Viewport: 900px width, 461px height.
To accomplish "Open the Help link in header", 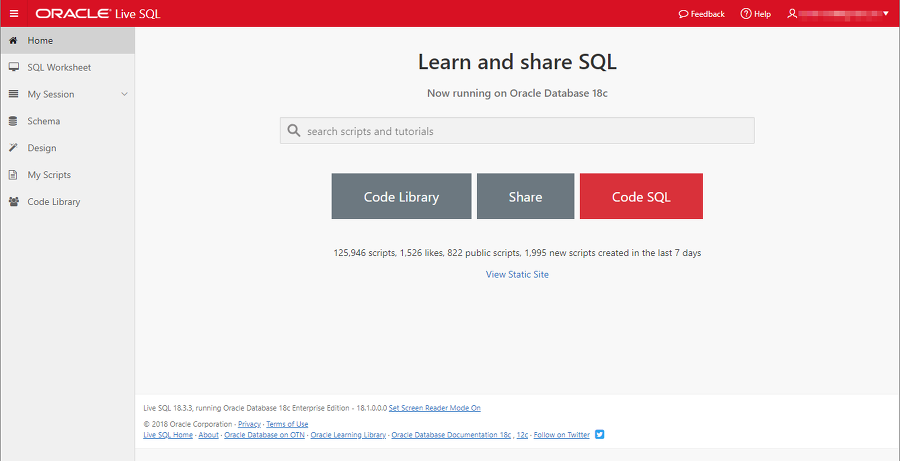I will point(755,14).
